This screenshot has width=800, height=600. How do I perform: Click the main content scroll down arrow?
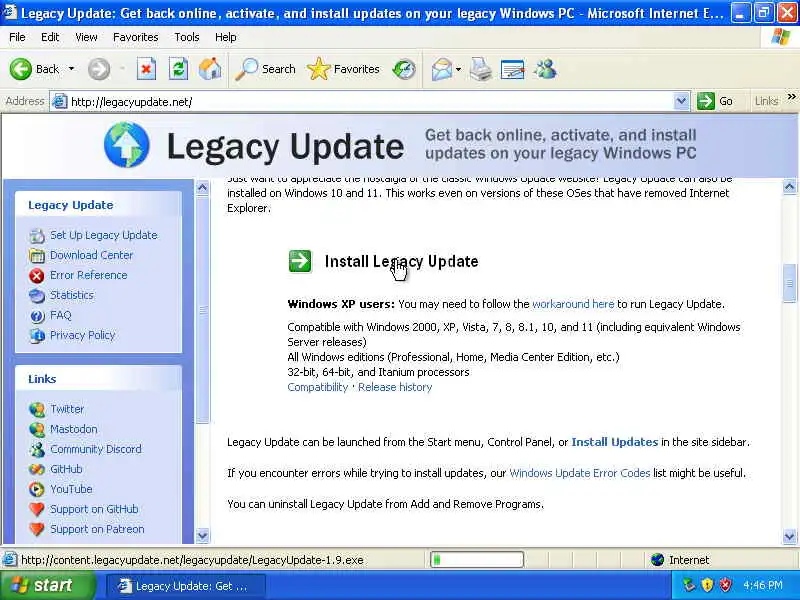pyautogui.click(x=789, y=536)
